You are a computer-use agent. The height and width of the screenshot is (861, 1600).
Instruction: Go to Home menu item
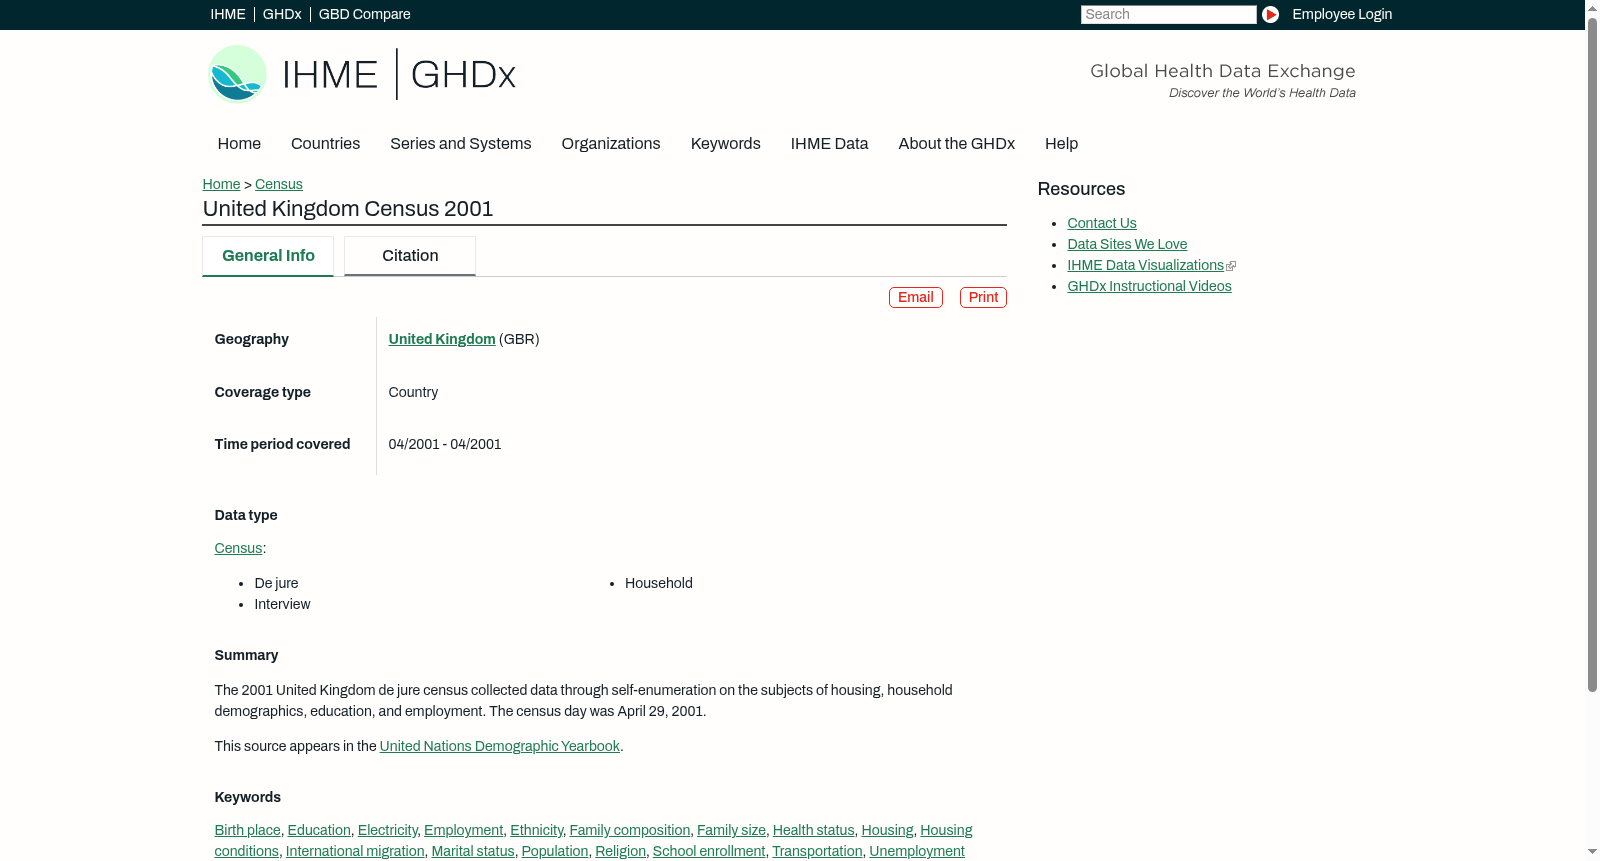coord(239,144)
